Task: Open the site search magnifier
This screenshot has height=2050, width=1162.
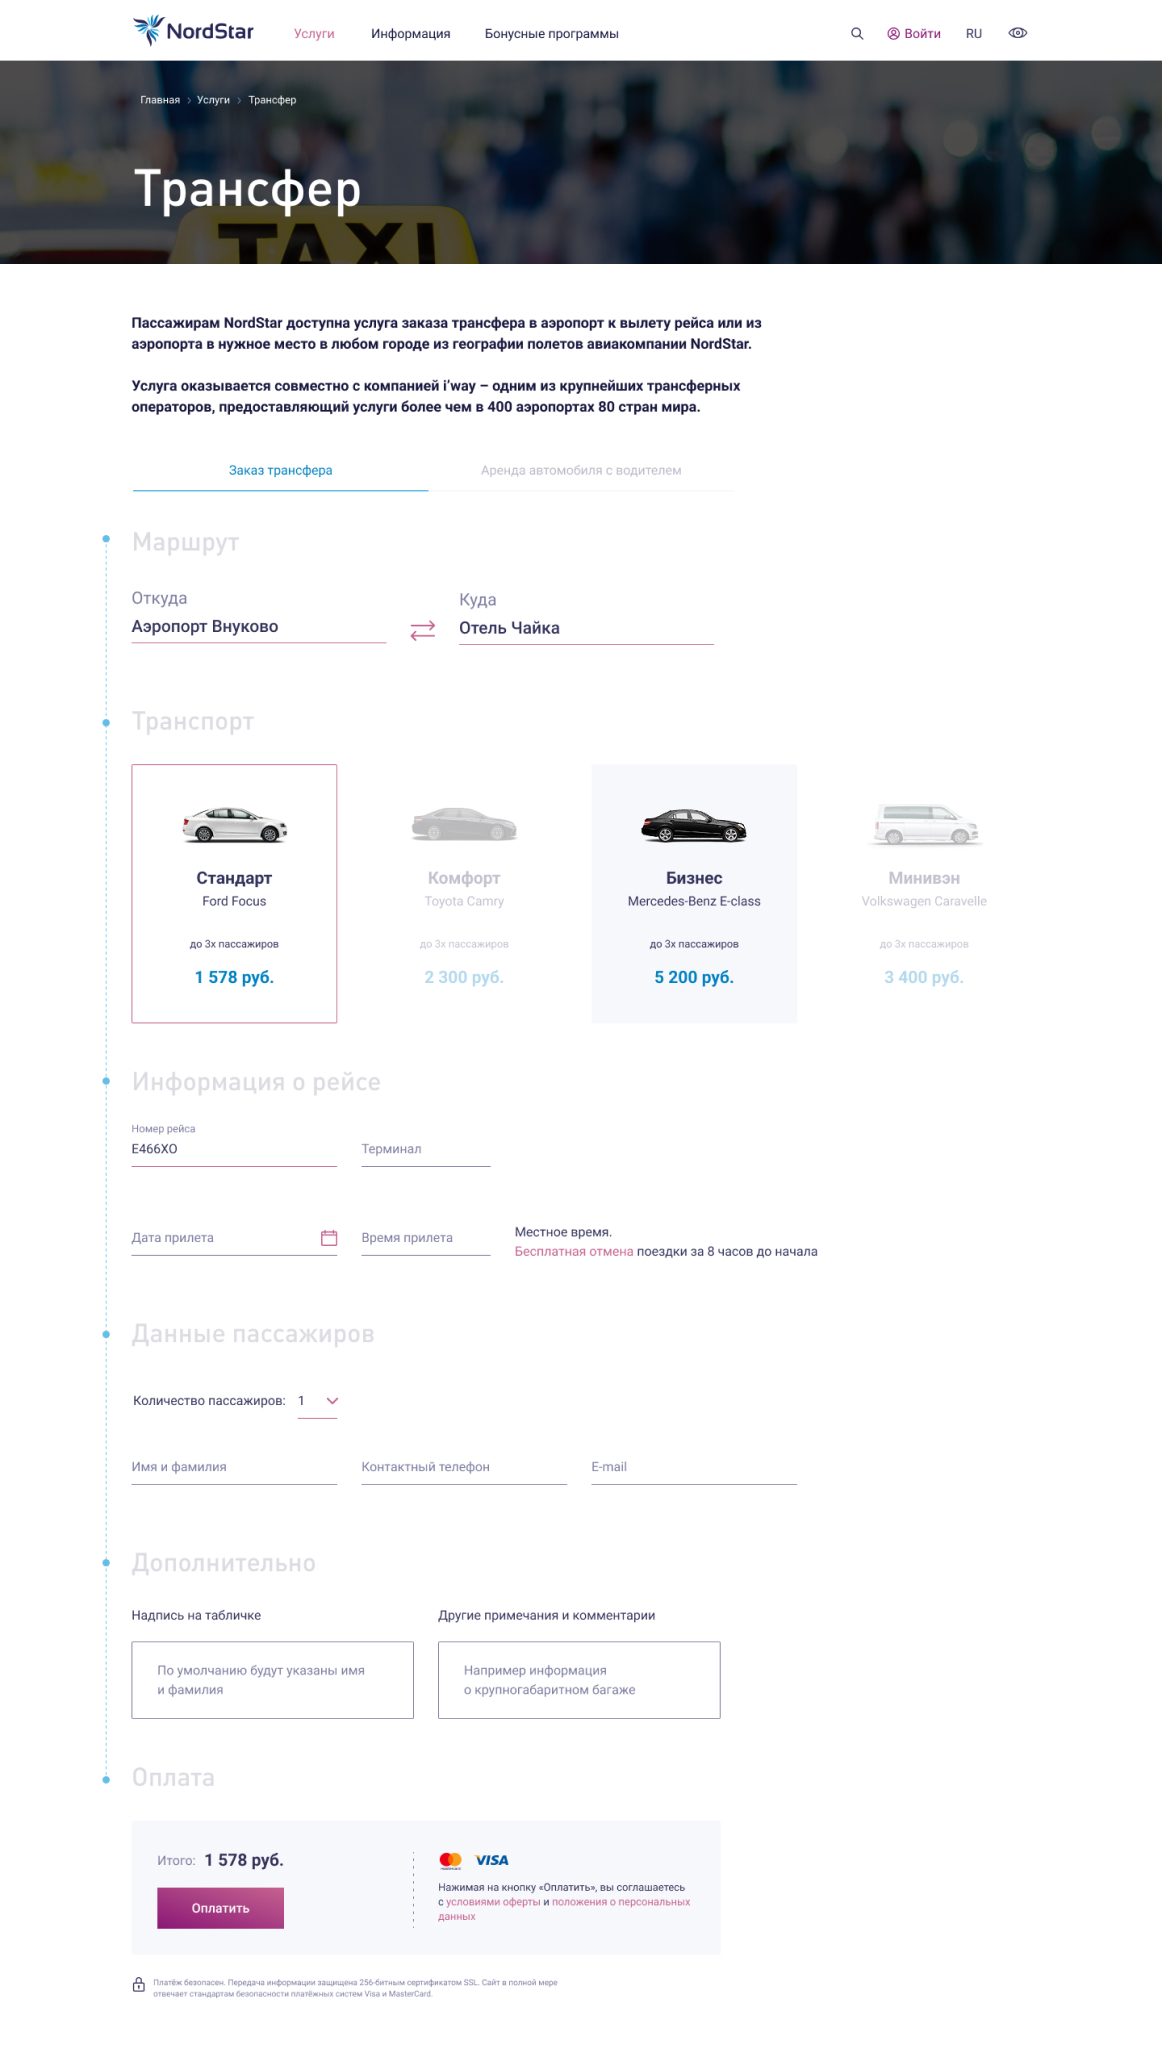Action: tap(857, 34)
